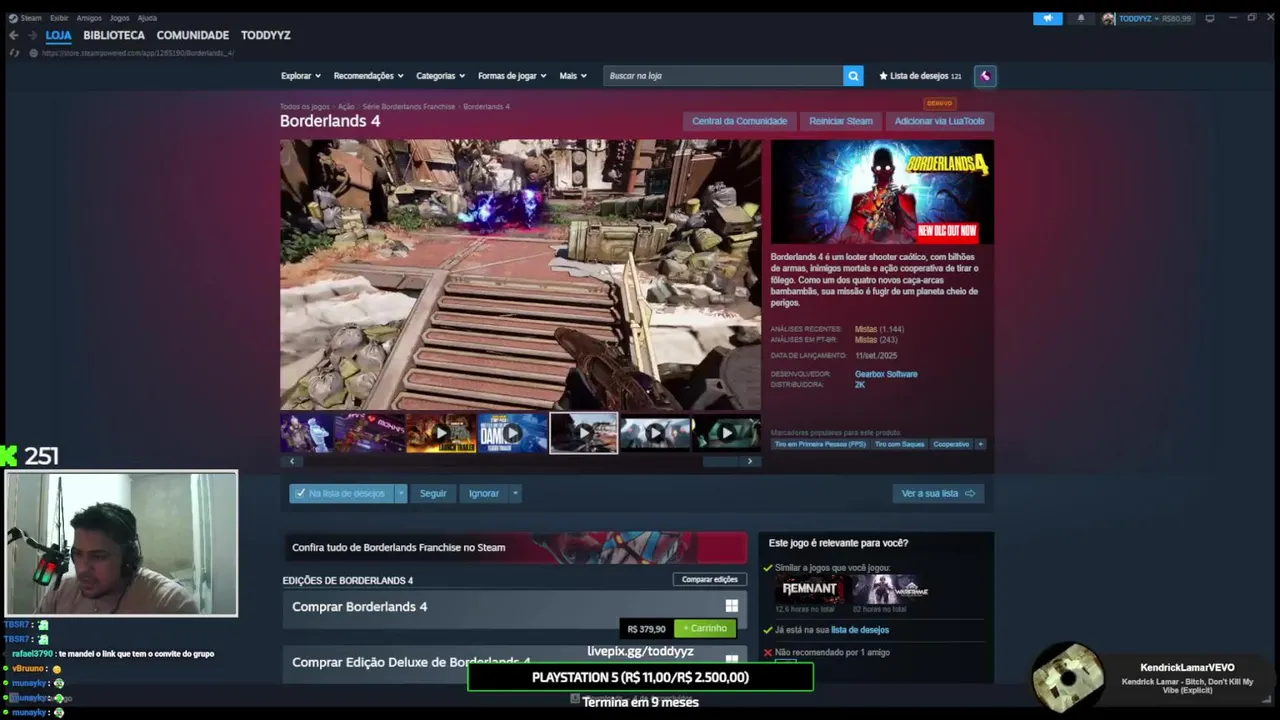Click the Remnant II similar game thumbnail
Screen dimensions: 1280x720
pyautogui.click(x=809, y=590)
